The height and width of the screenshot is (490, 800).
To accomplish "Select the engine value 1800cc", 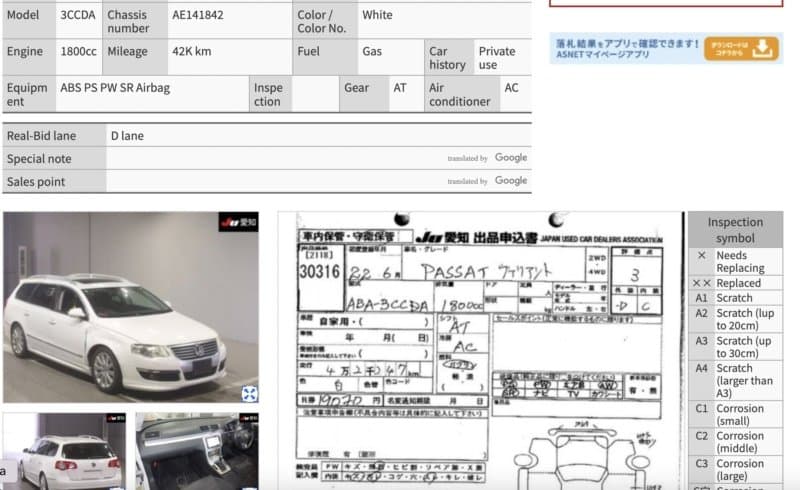I will 78,51.
